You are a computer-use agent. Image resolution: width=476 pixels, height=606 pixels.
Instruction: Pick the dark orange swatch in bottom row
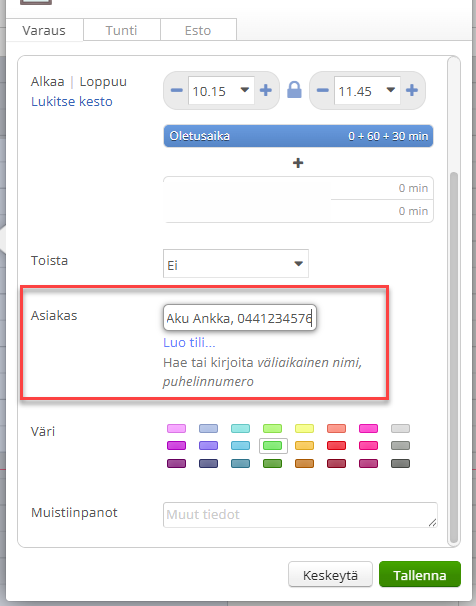click(304, 463)
